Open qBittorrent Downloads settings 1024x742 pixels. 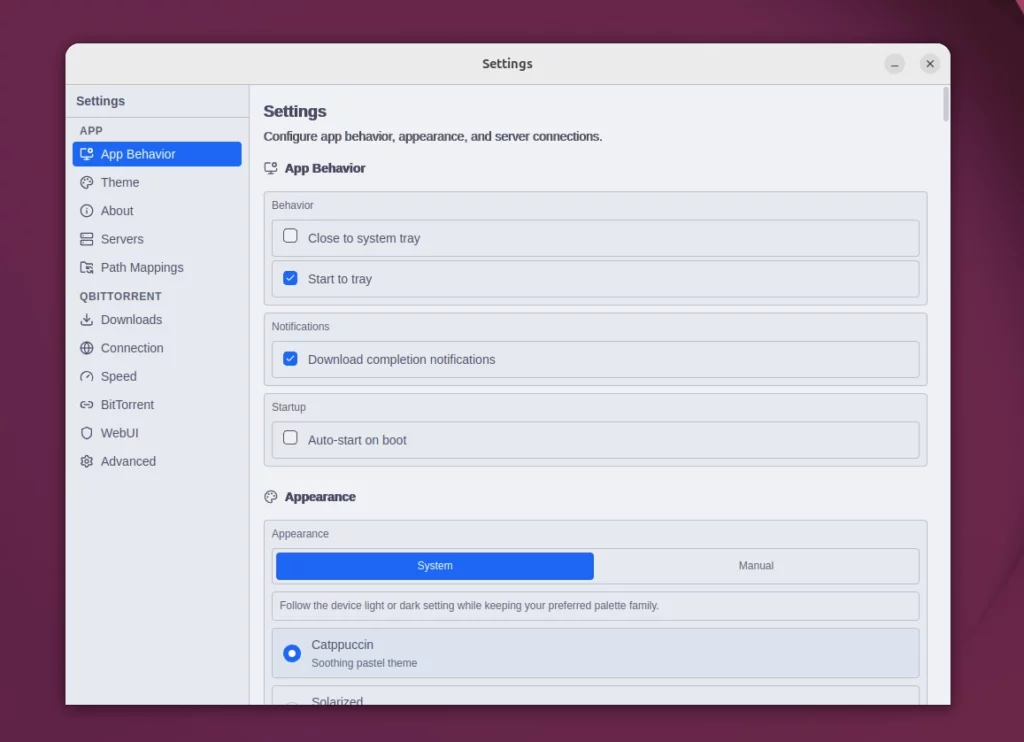[x=157, y=319]
